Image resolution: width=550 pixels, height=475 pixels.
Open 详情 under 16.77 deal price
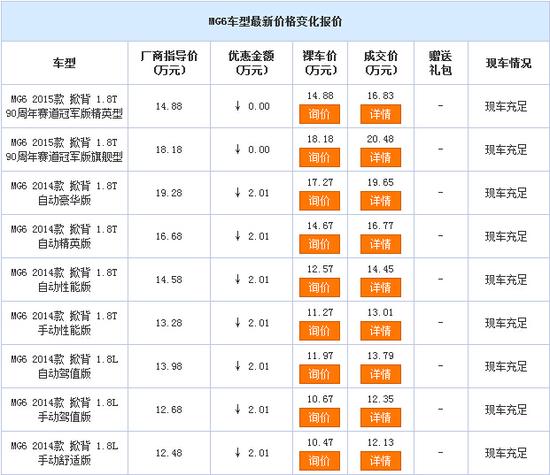[x=380, y=244]
